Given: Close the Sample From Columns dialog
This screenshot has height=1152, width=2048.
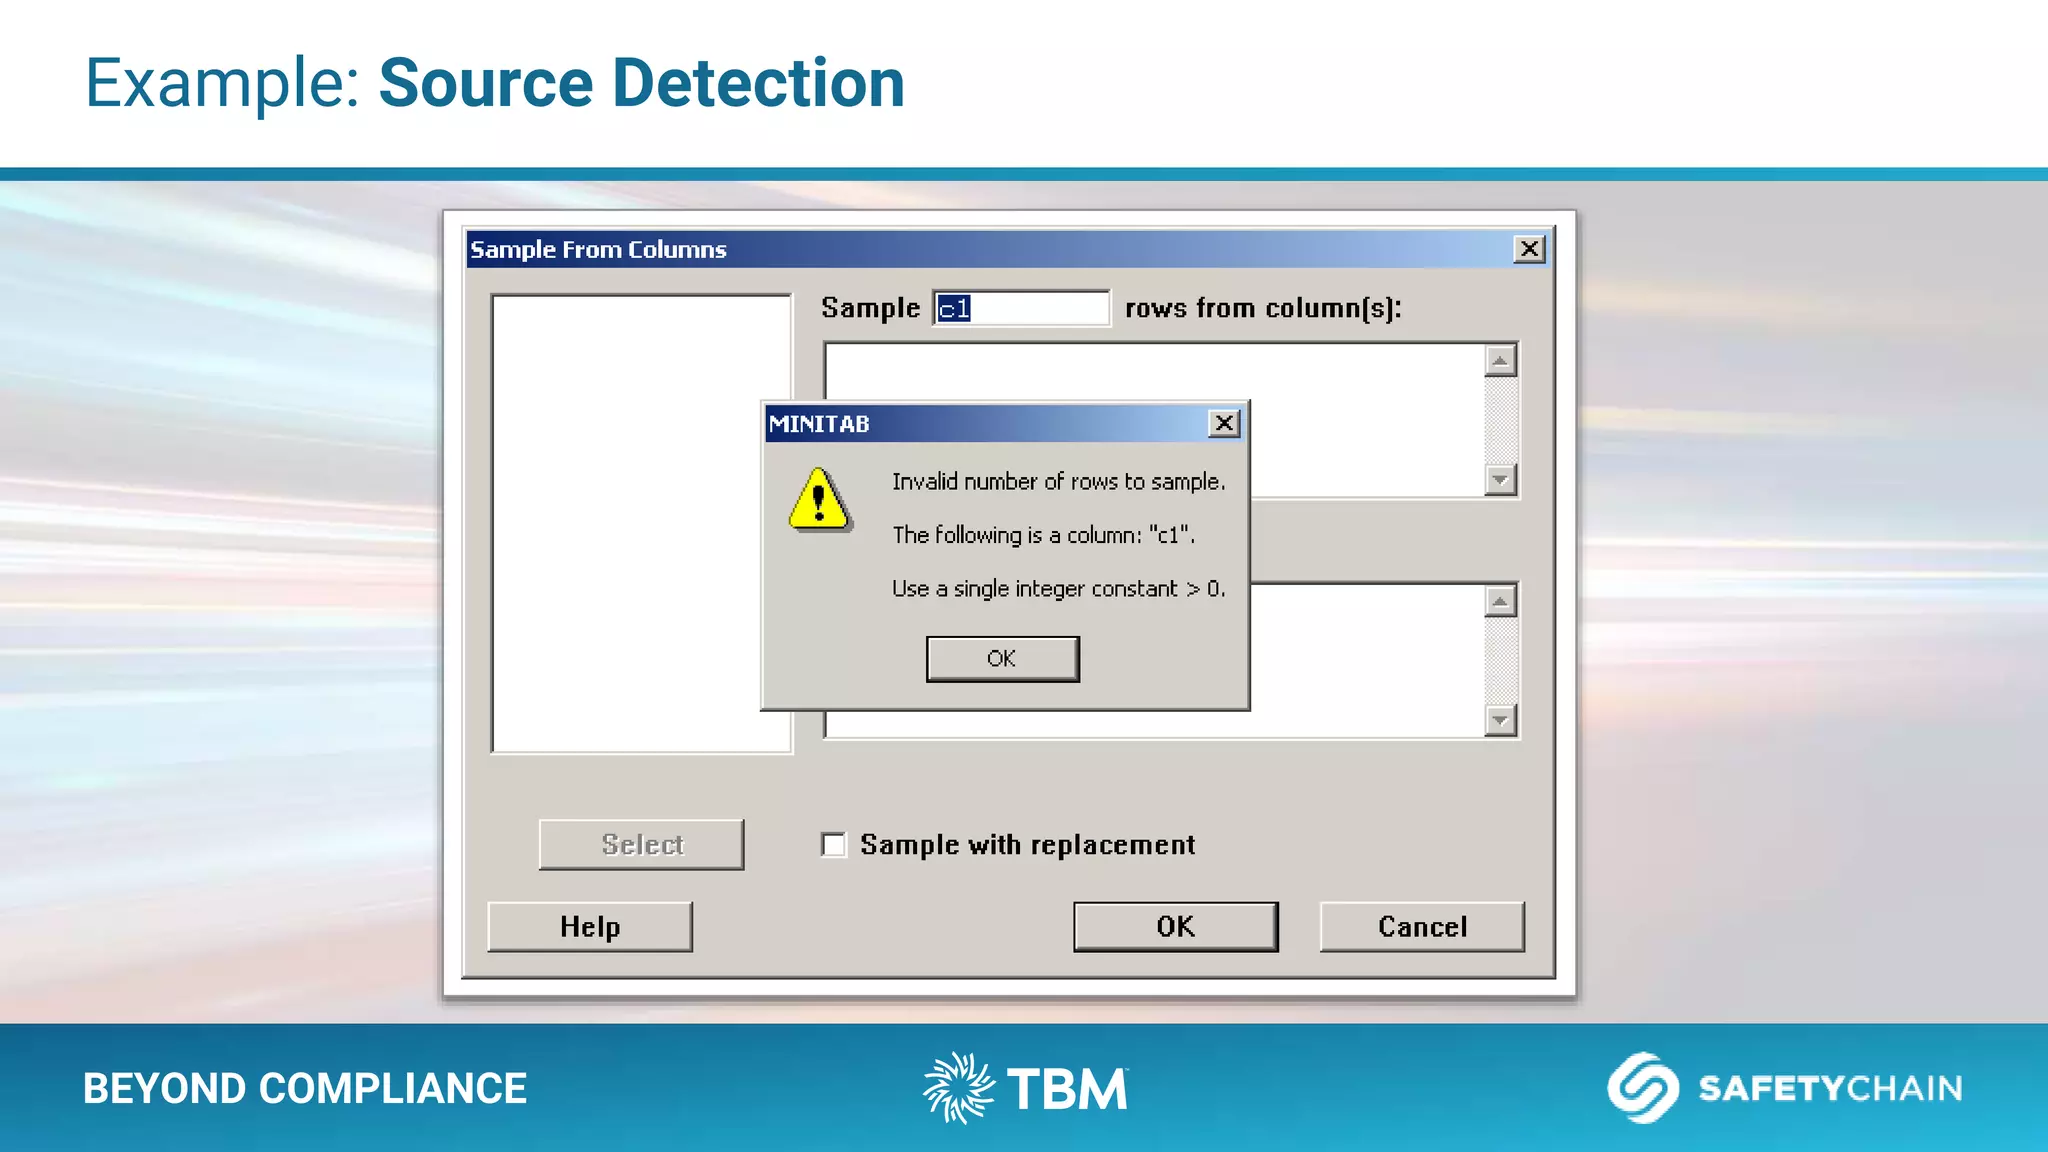Looking at the screenshot, I should pos(1529,249).
